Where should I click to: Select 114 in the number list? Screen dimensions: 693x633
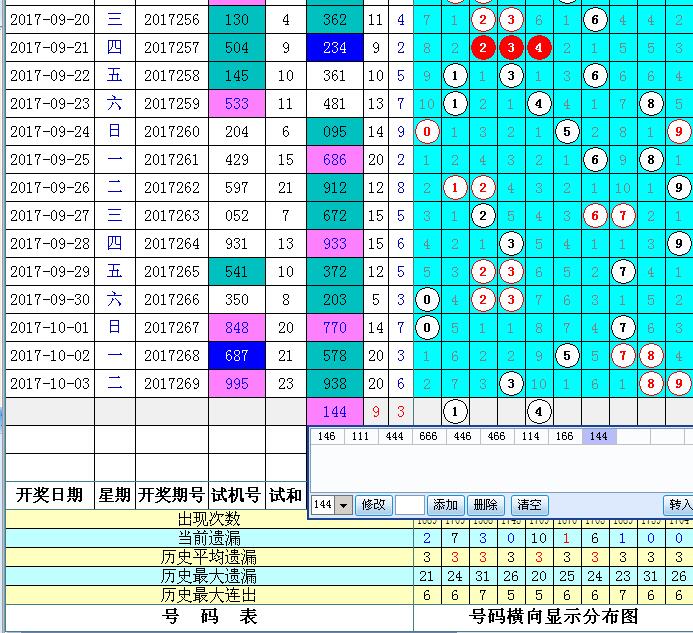pyautogui.click(x=529, y=436)
